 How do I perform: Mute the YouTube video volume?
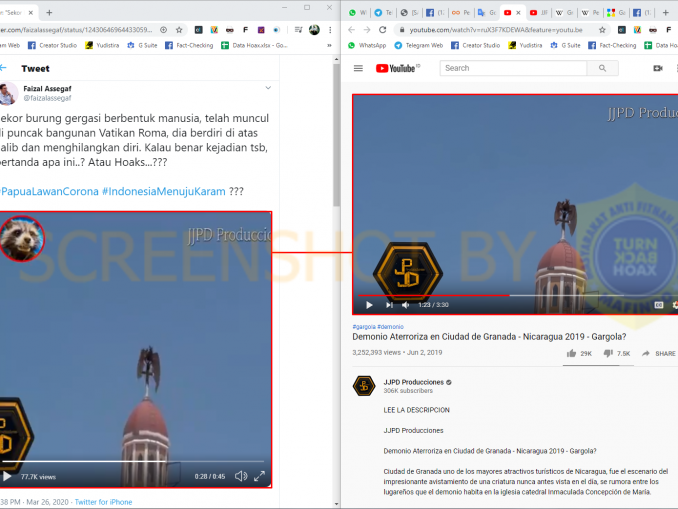click(405, 305)
